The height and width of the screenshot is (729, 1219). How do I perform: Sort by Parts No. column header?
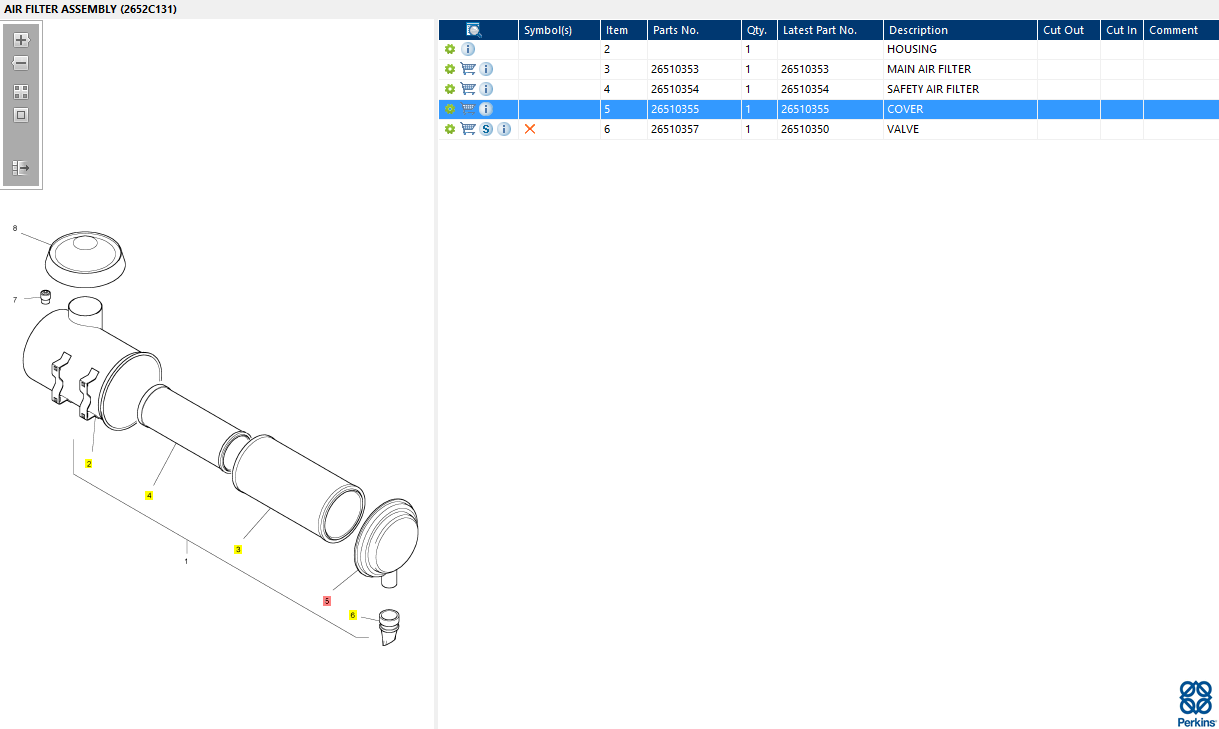[x=695, y=30]
